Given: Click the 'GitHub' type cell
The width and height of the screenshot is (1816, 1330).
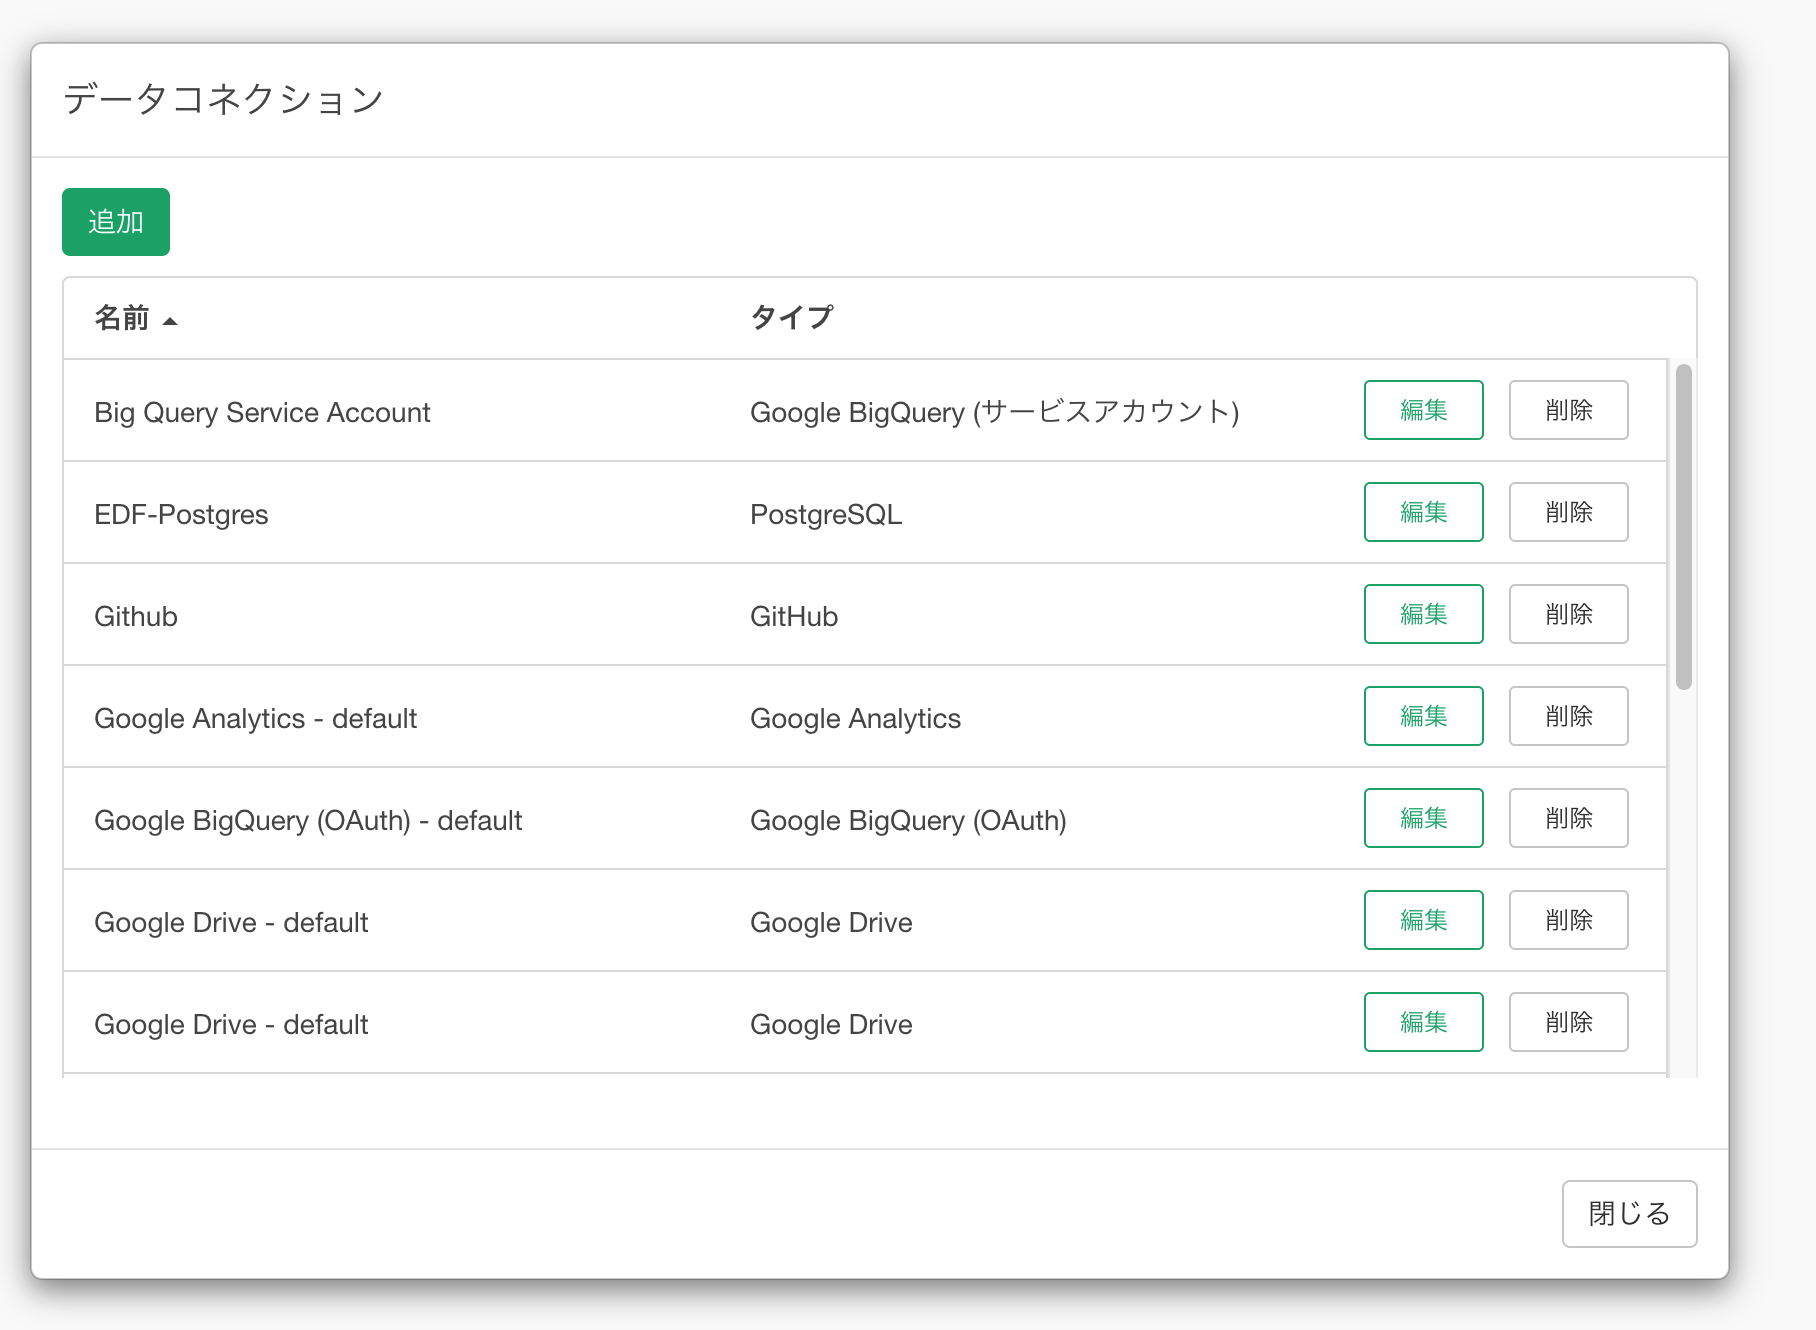Looking at the screenshot, I should 794,616.
